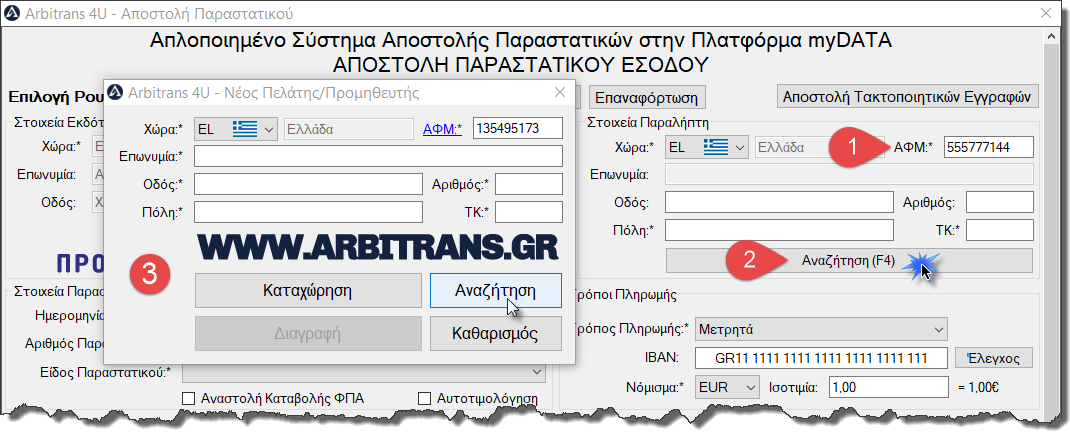1070x432 pixels.
Task: Click the Επωνυμία field in the dialog
Action: click(378, 156)
